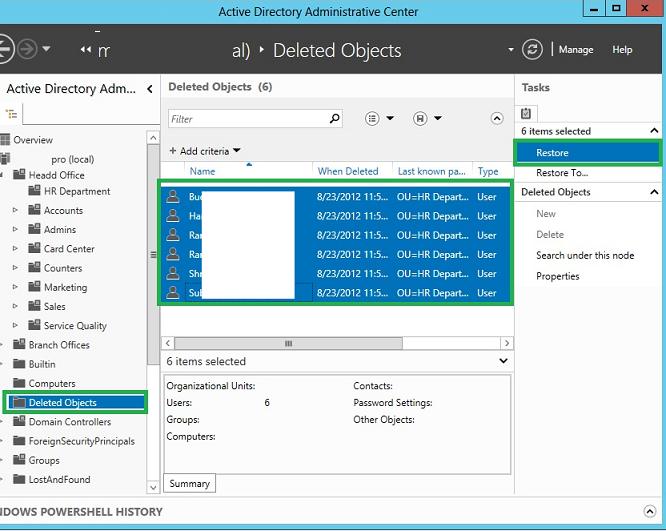The image size is (666, 531).
Task: Collapse Deleted Objects task section
Action: pos(654,192)
